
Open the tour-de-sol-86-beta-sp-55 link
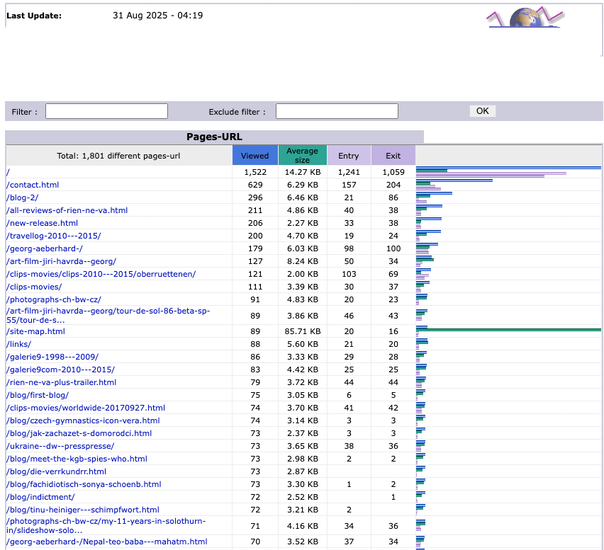[108, 315]
